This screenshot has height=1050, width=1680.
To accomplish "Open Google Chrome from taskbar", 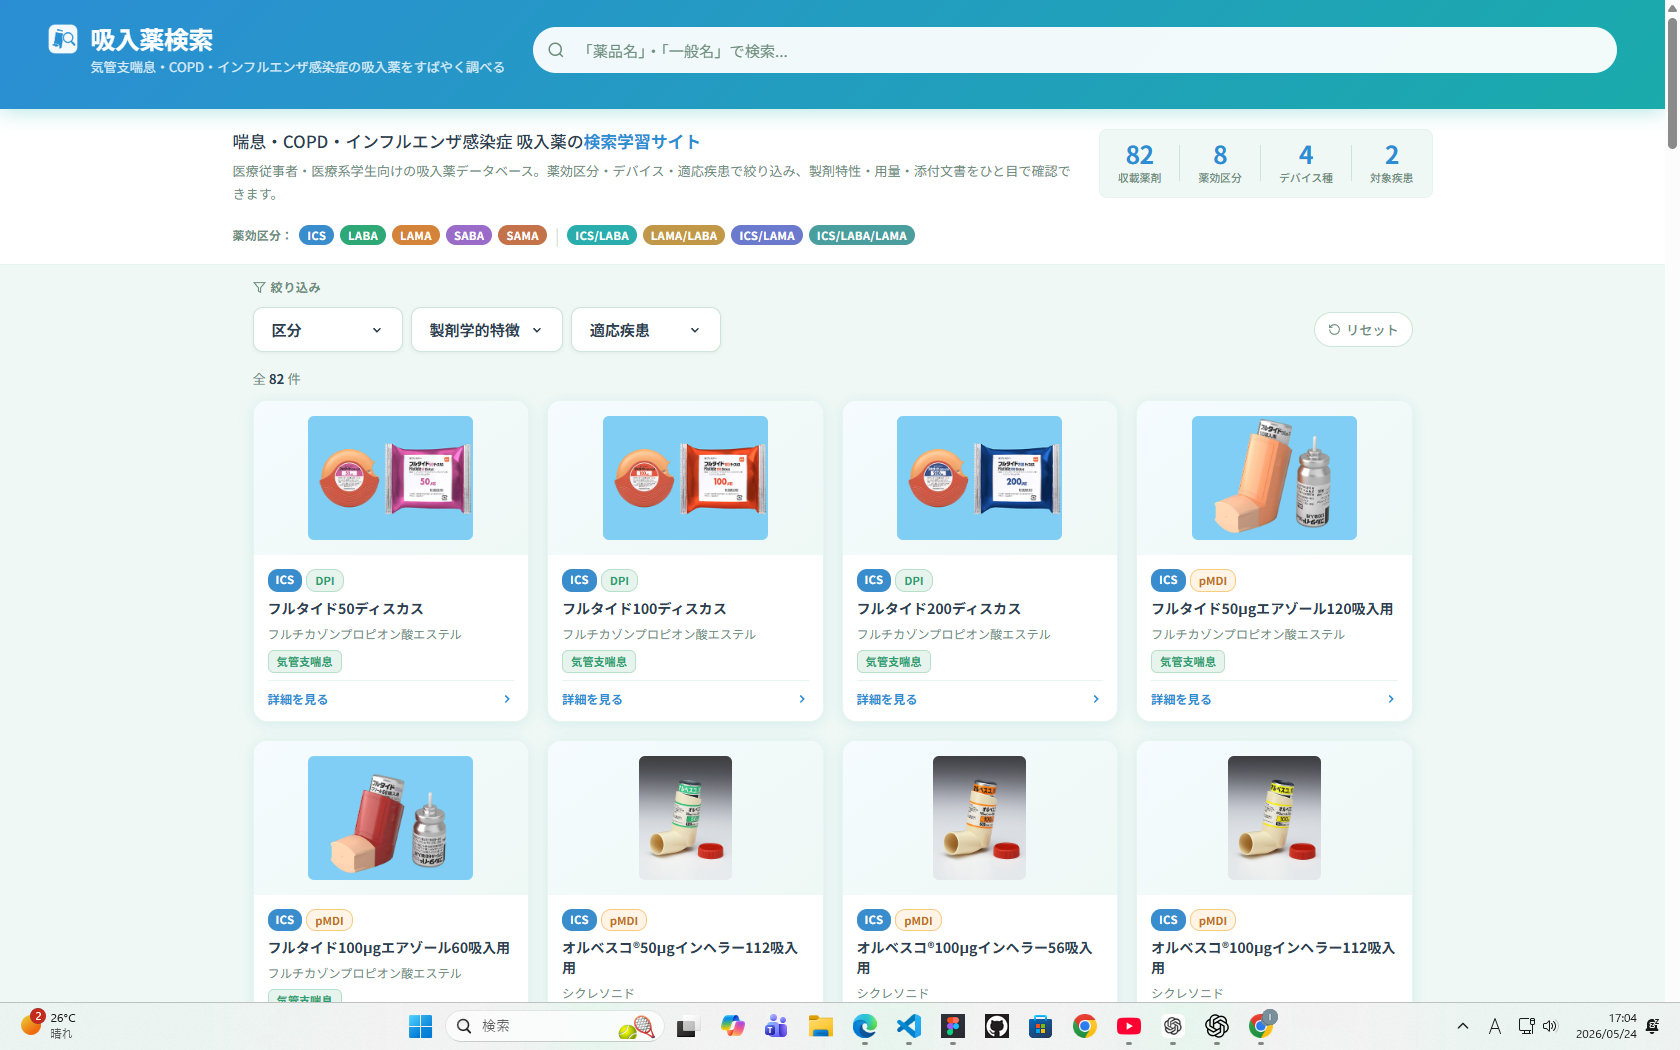I will [x=1085, y=1026].
